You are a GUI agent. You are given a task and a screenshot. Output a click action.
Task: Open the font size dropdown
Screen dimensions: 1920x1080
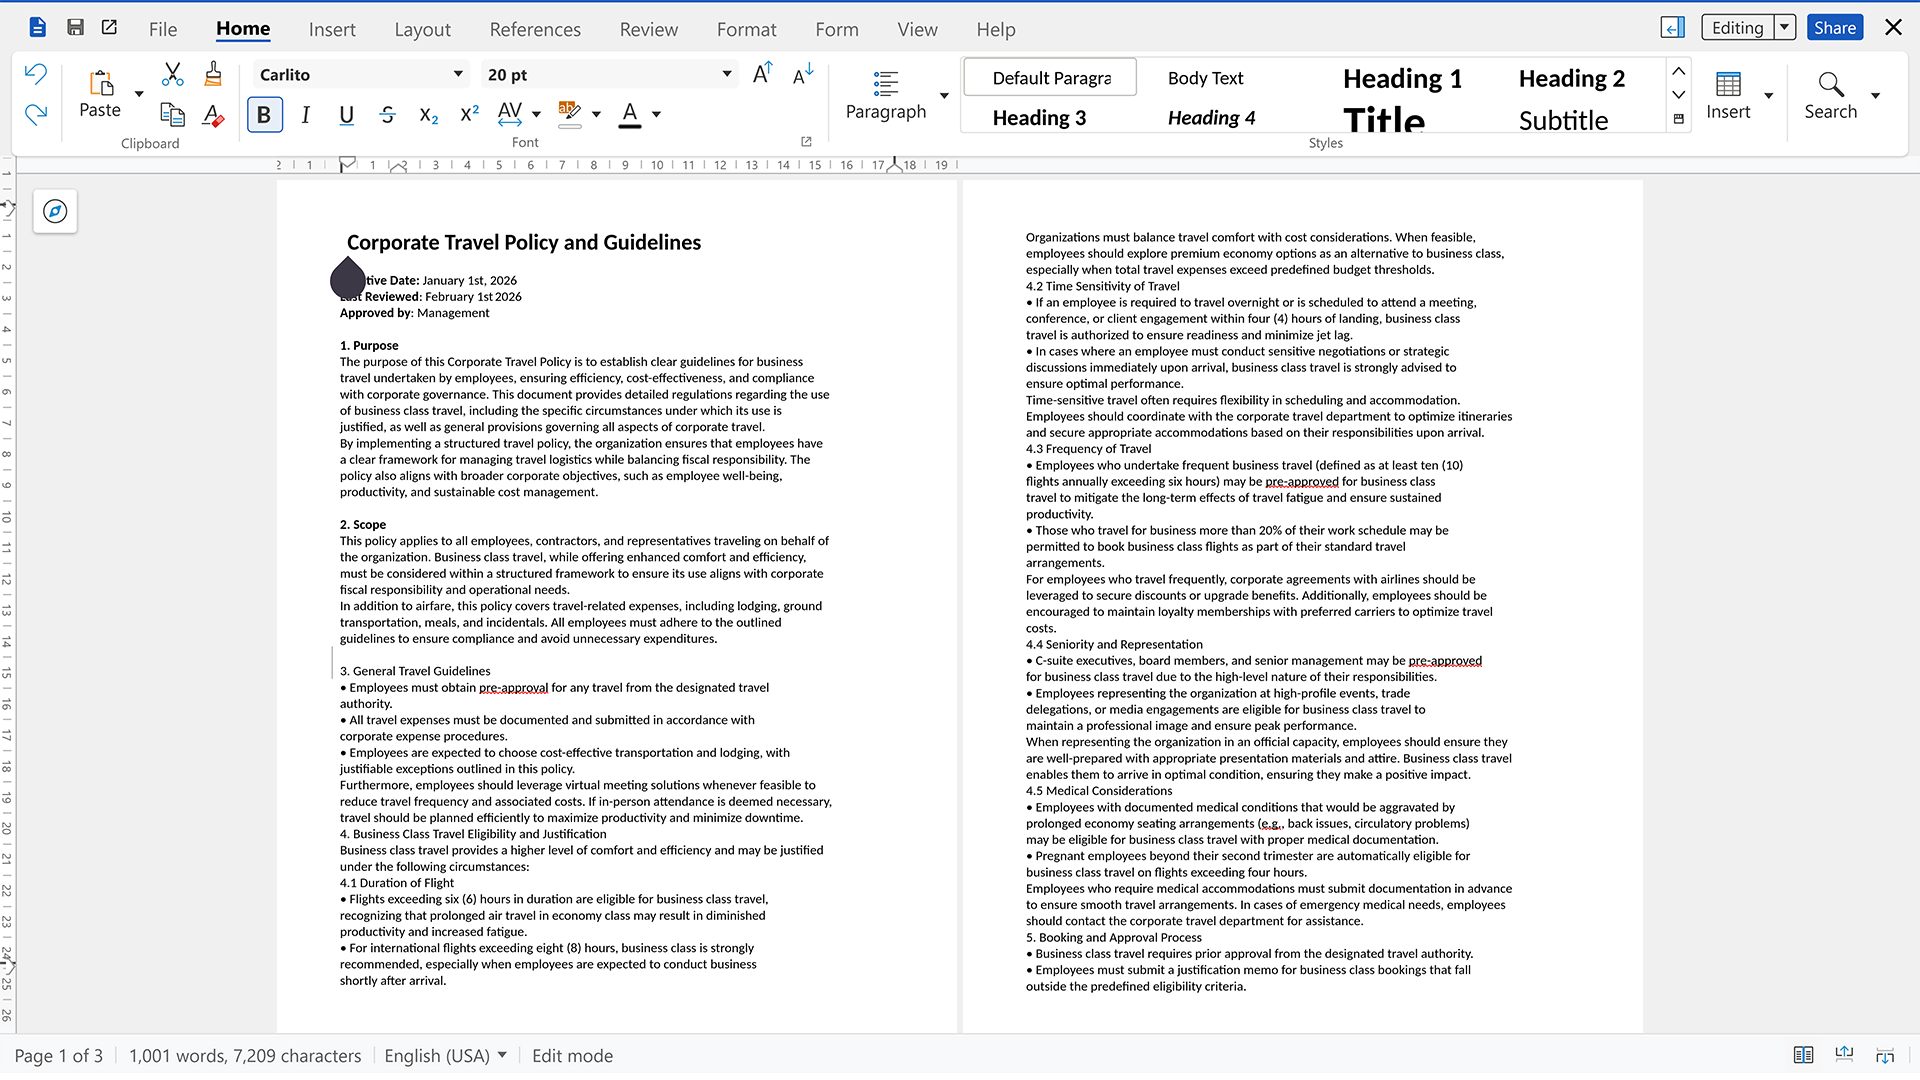[727, 74]
